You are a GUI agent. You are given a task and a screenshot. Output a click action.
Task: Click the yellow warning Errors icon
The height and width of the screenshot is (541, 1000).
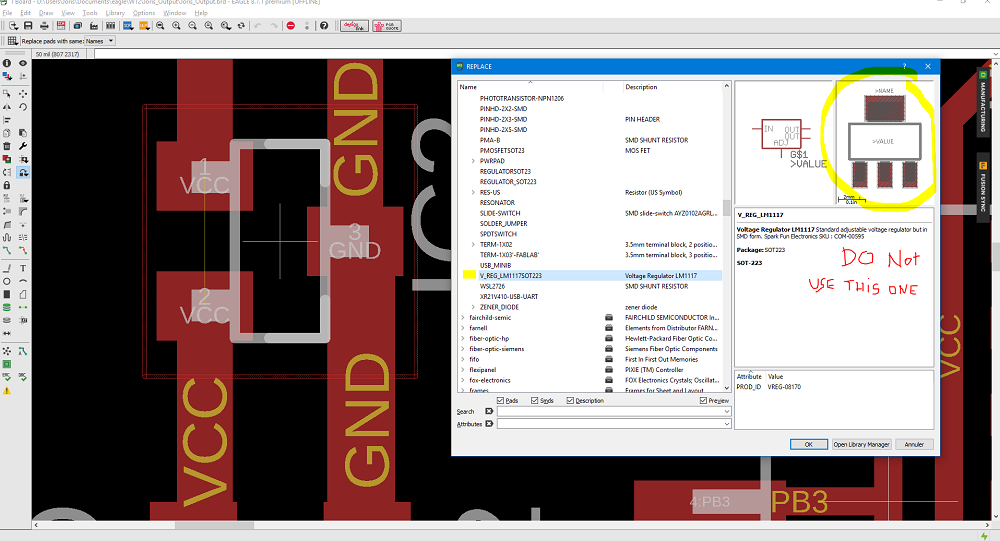coord(7,390)
